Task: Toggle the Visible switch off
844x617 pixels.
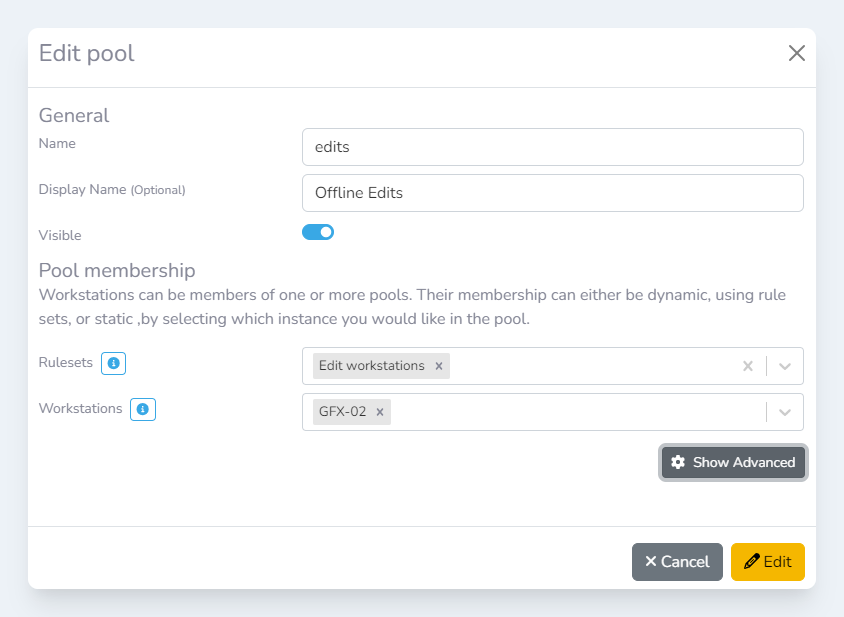Action: click(x=318, y=232)
